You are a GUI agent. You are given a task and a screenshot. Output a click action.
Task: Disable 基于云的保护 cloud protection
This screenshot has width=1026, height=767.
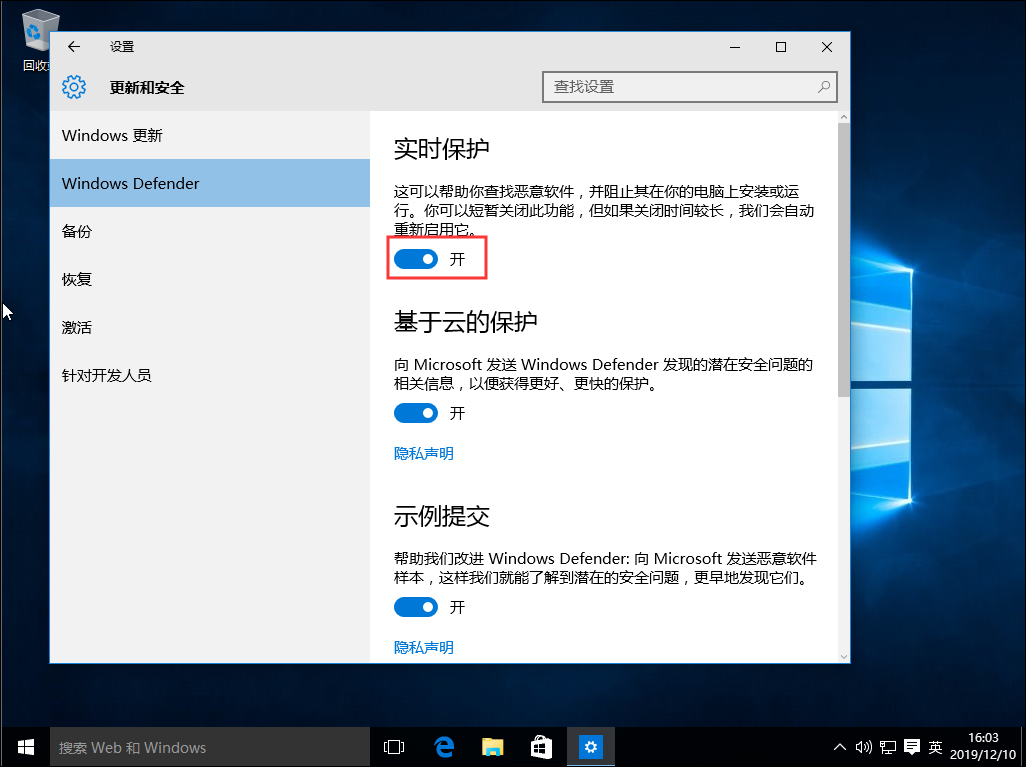click(416, 413)
